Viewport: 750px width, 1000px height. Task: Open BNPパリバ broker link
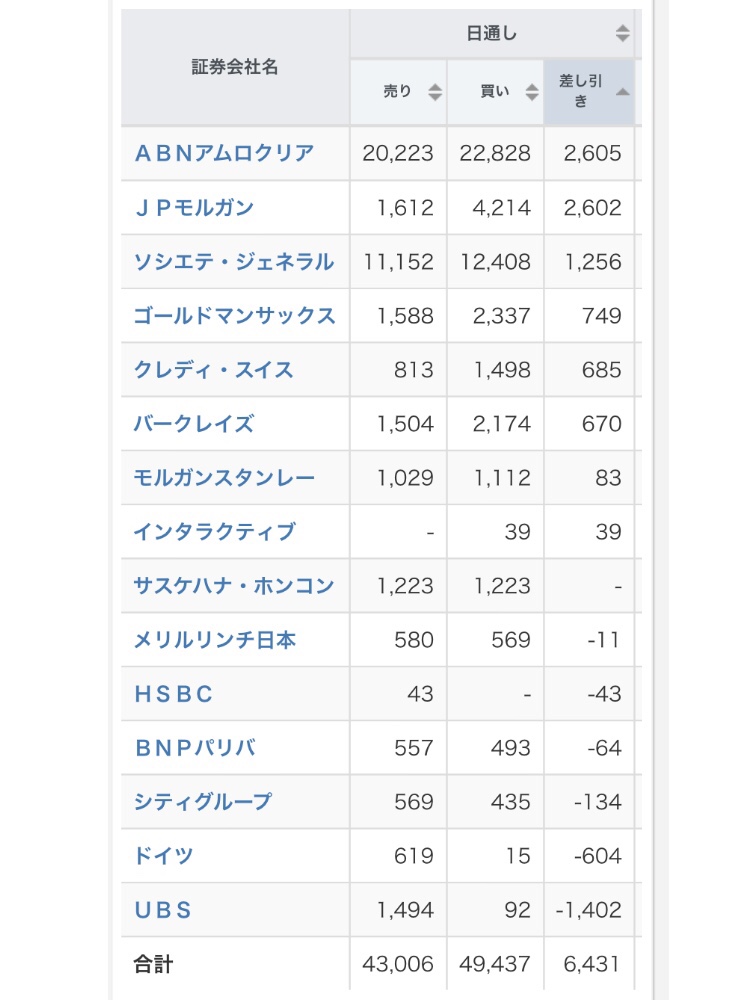point(195,747)
